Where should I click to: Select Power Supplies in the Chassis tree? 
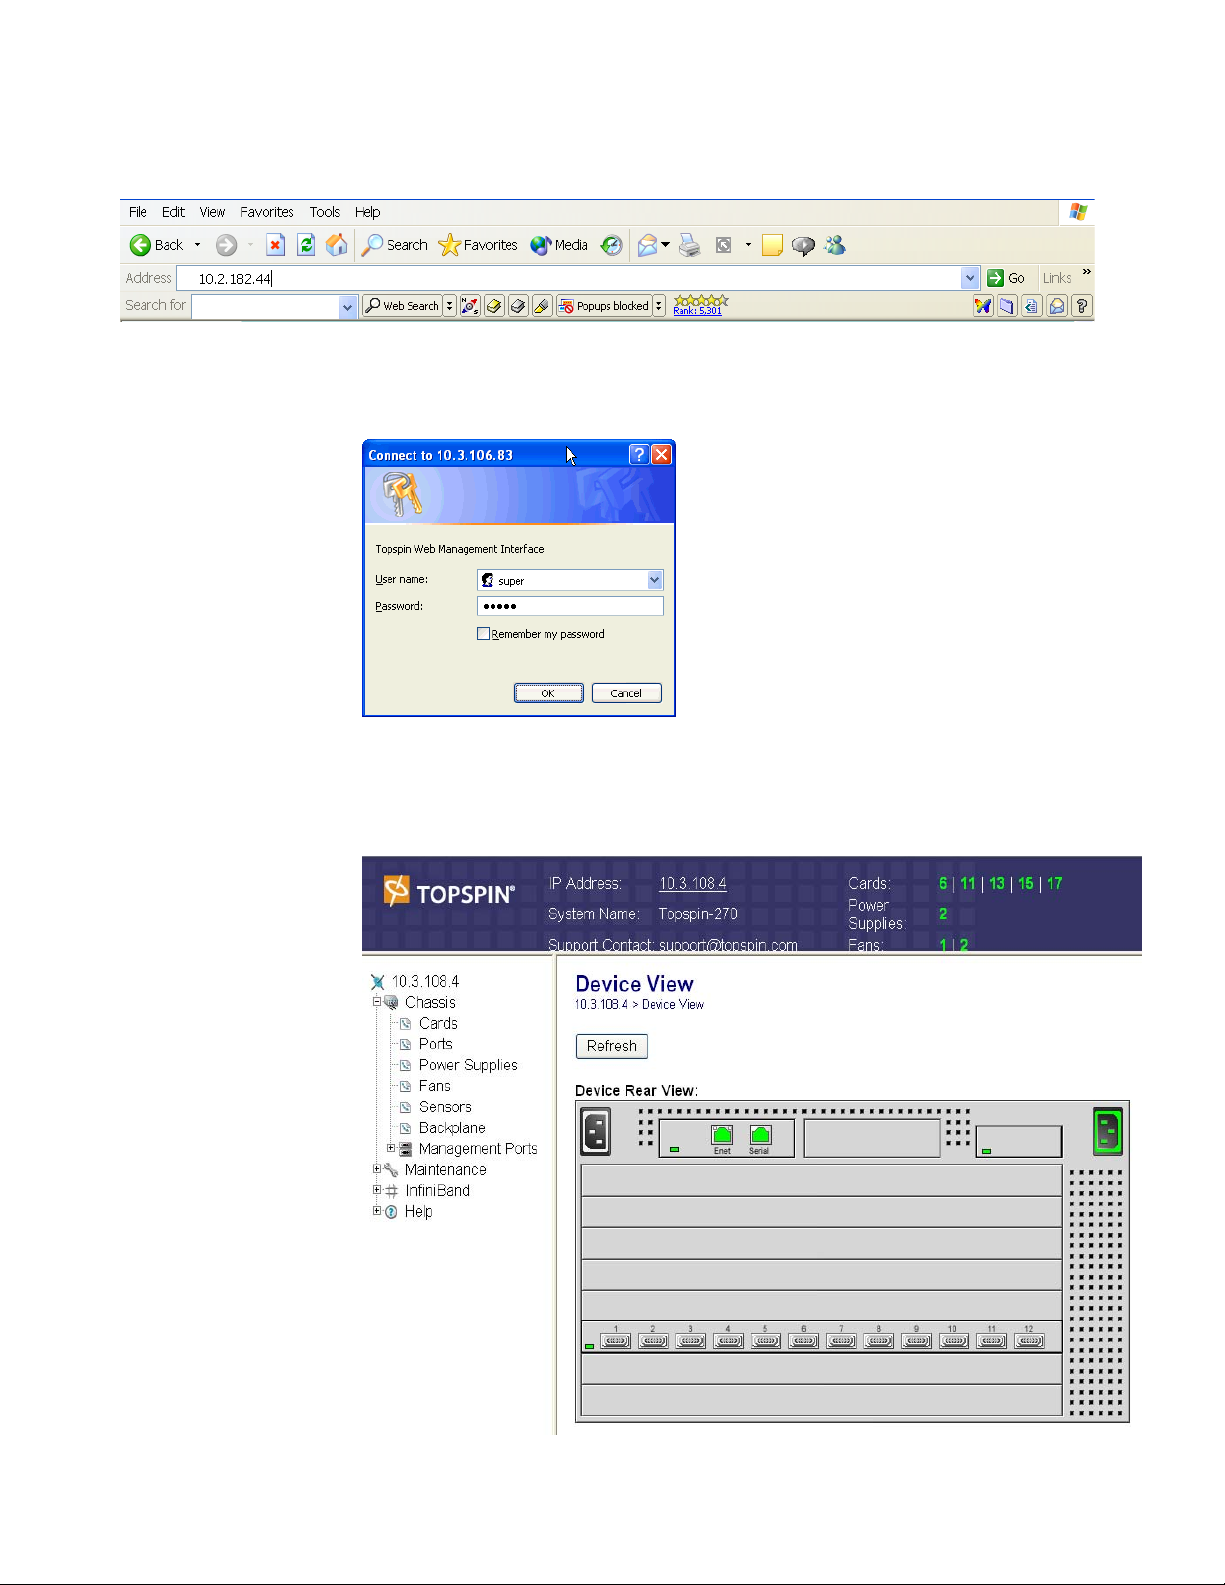[468, 1065]
